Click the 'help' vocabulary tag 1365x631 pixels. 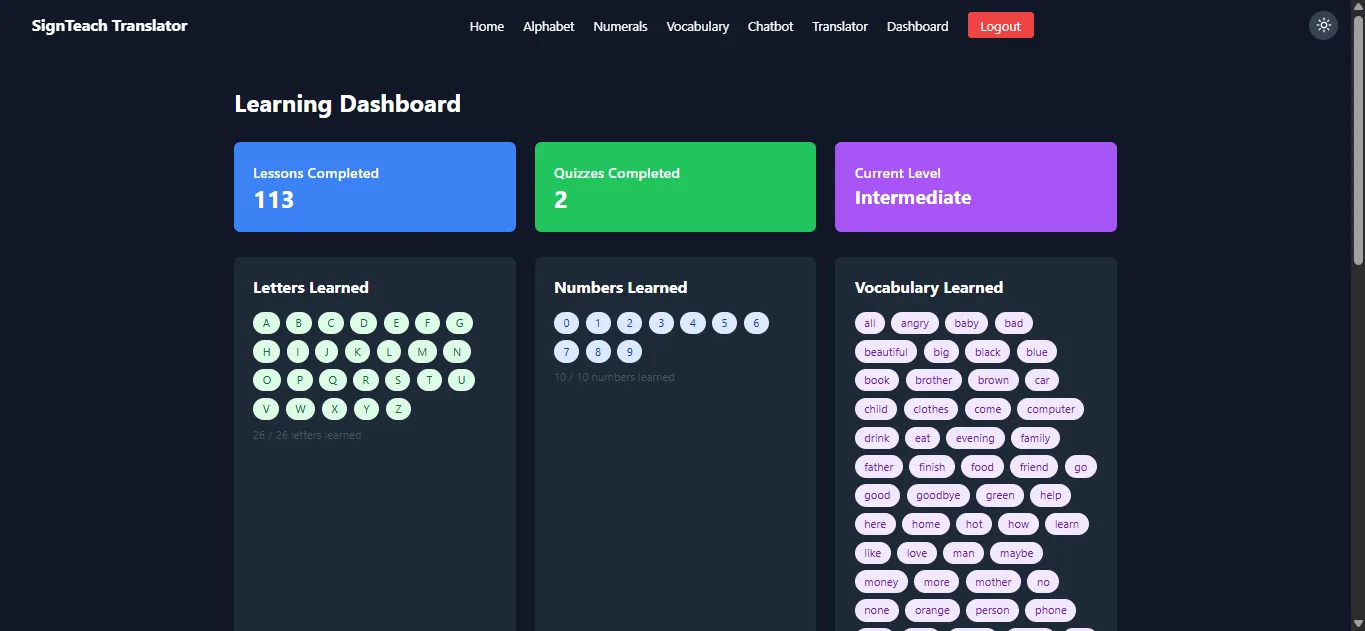[x=1051, y=495]
